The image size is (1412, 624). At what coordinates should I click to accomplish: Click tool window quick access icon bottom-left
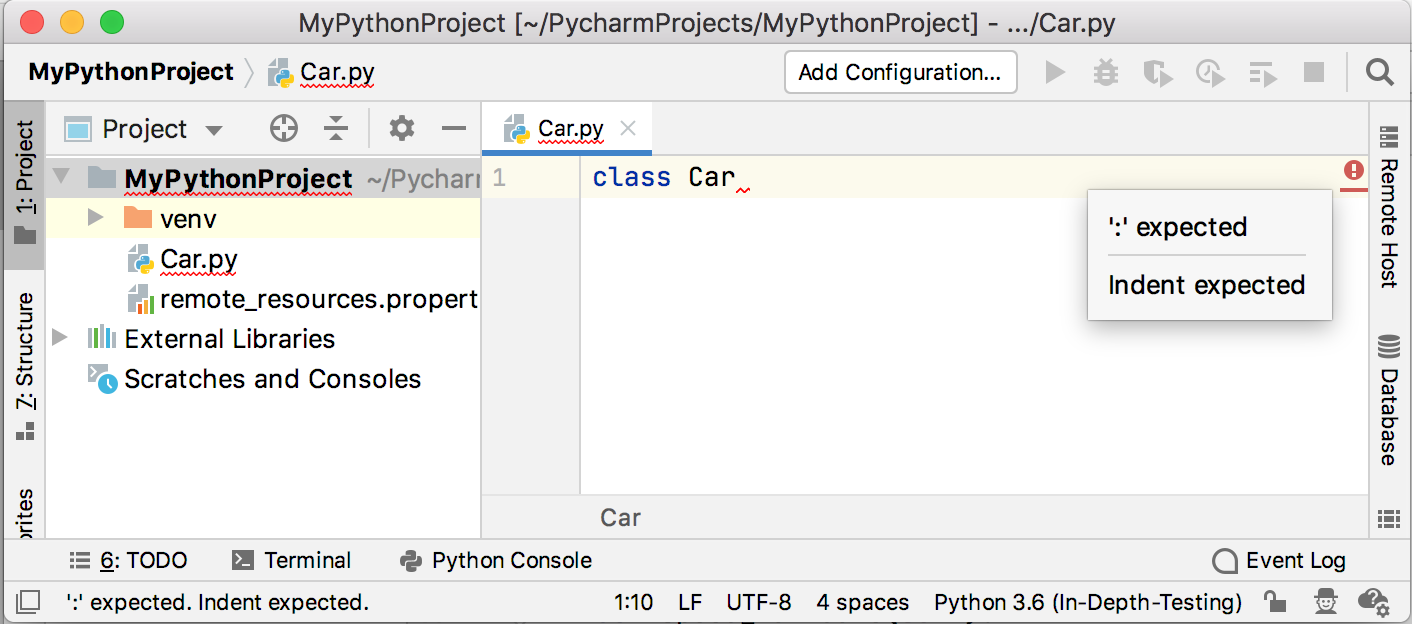pos(28,601)
